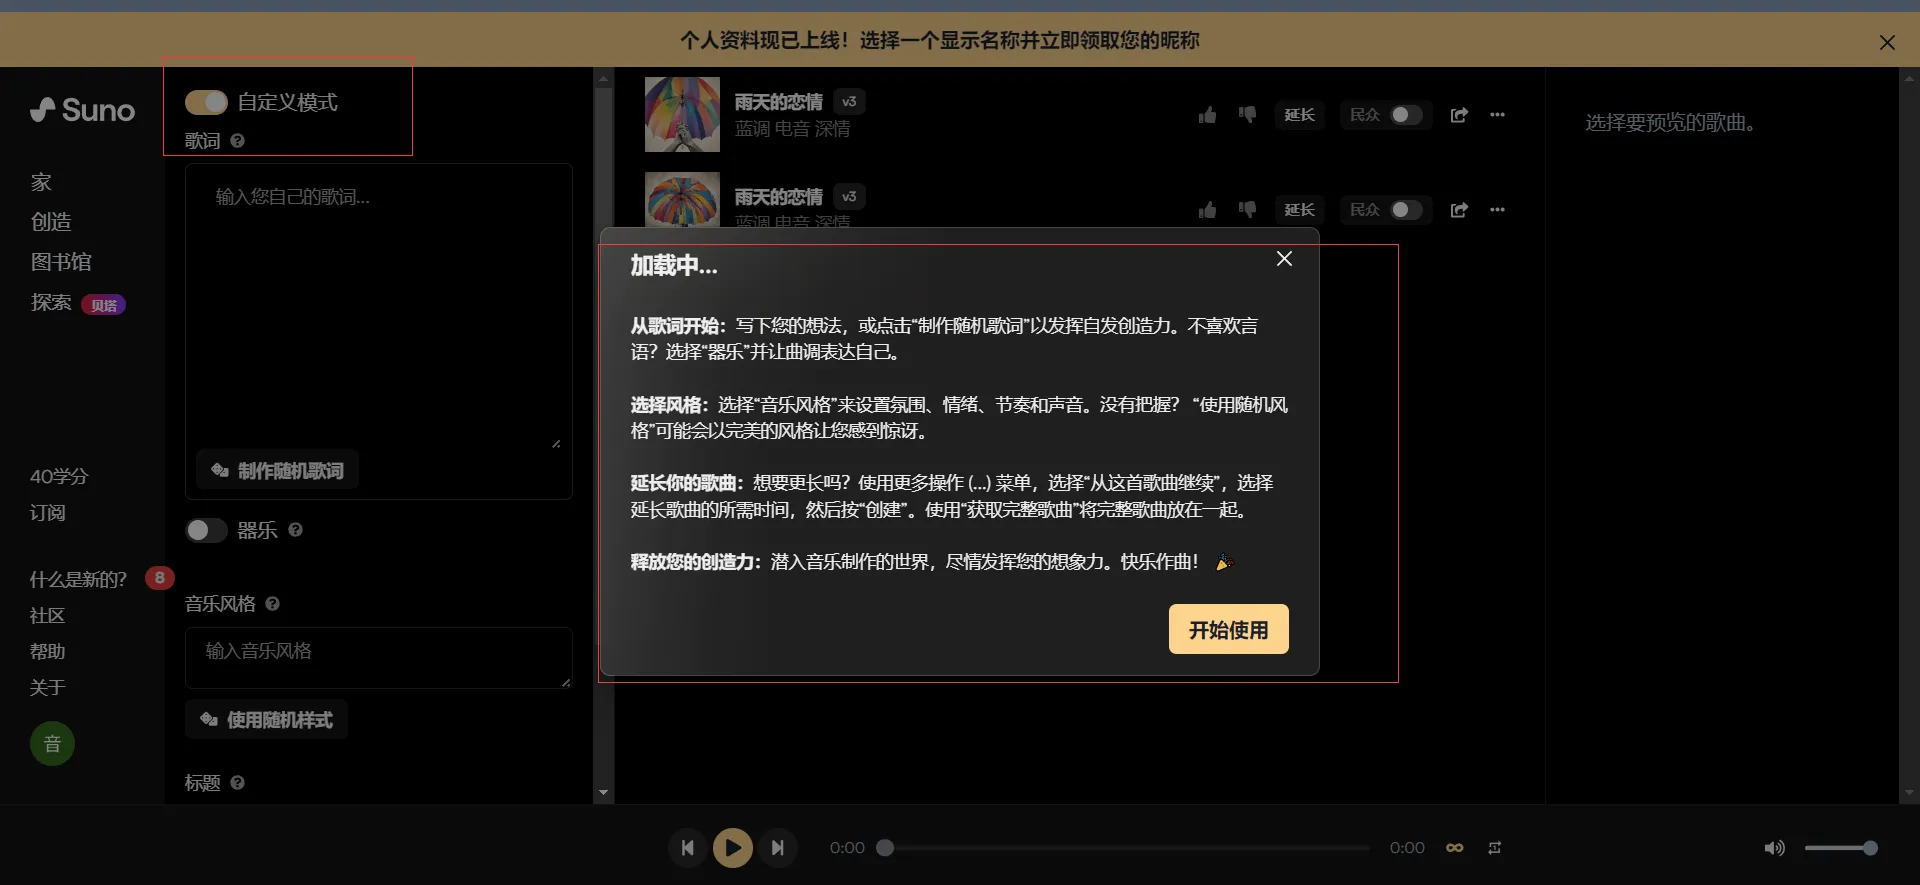1920x885 pixels.
Task: Adjust the volume slider
Action: click(1841, 848)
